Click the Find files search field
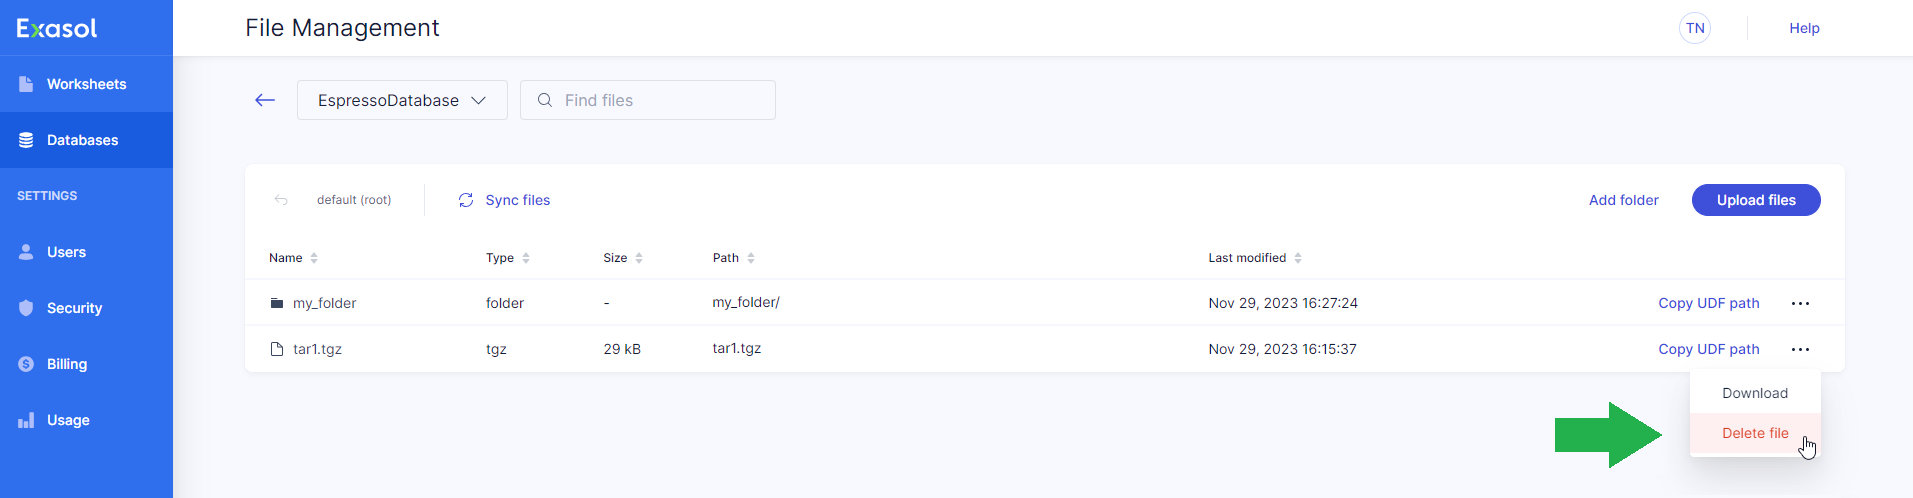The height and width of the screenshot is (498, 1913). [x=660, y=100]
